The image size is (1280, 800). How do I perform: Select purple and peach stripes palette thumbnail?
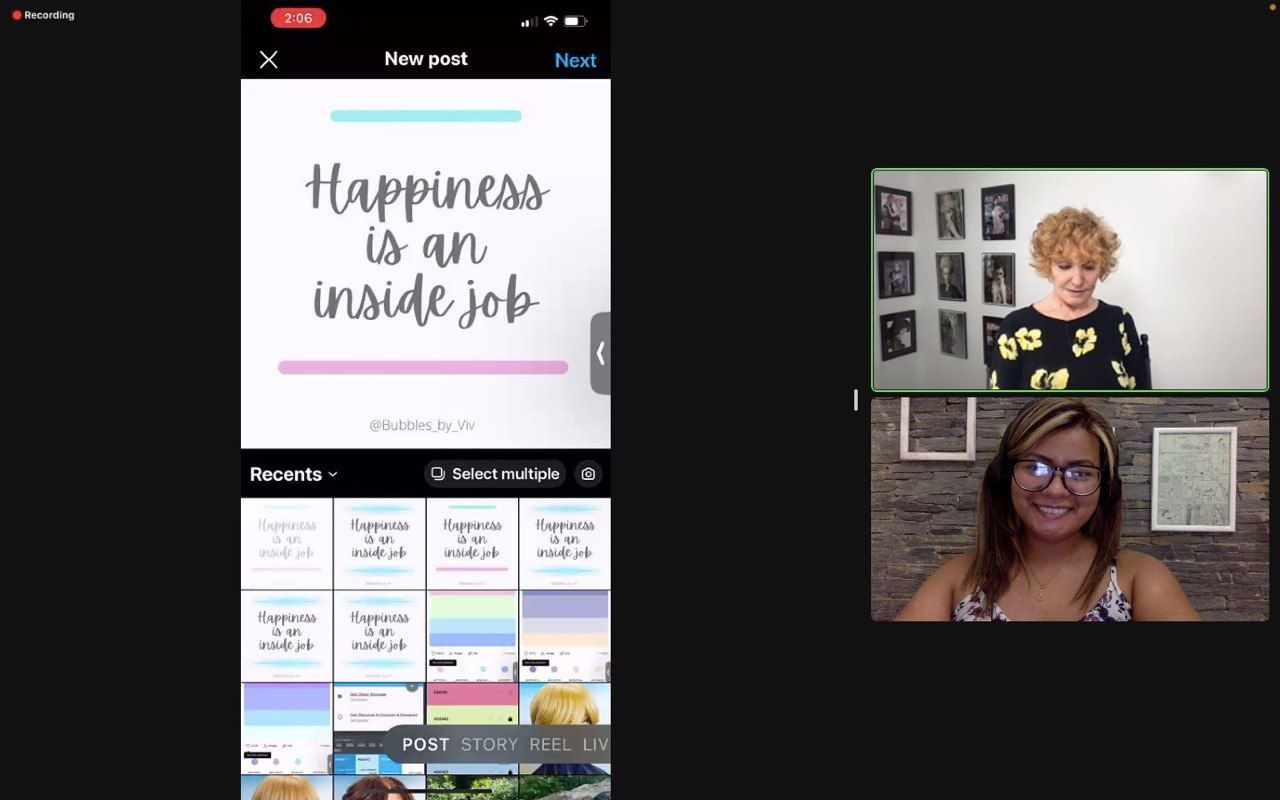point(565,636)
